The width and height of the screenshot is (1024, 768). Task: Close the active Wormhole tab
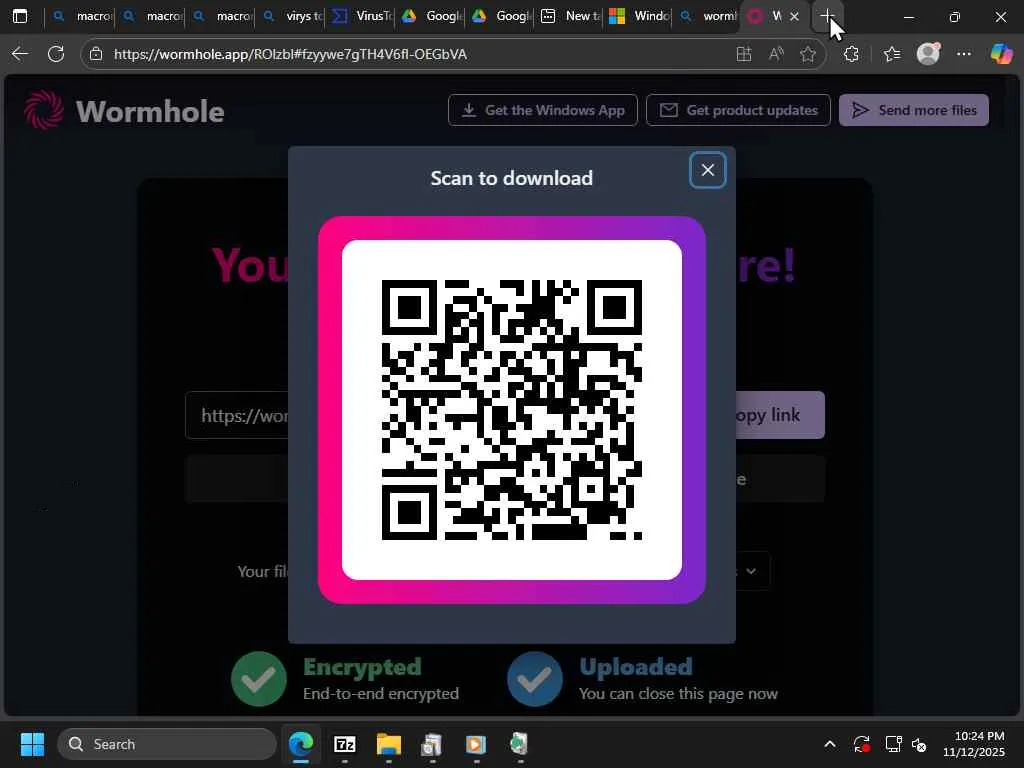pyautogui.click(x=794, y=16)
